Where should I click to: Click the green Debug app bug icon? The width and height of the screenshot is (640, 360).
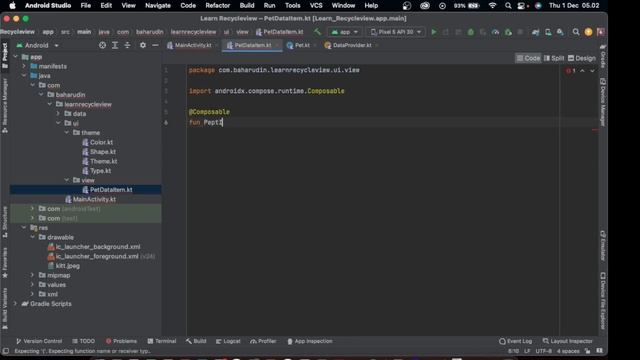pos(471,32)
